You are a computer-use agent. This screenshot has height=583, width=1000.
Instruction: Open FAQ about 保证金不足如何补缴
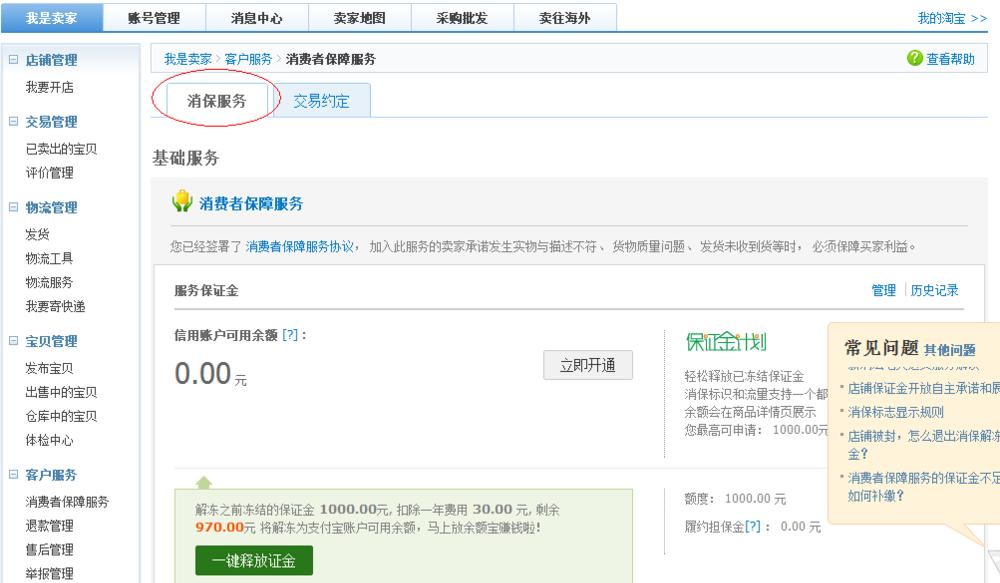point(923,486)
